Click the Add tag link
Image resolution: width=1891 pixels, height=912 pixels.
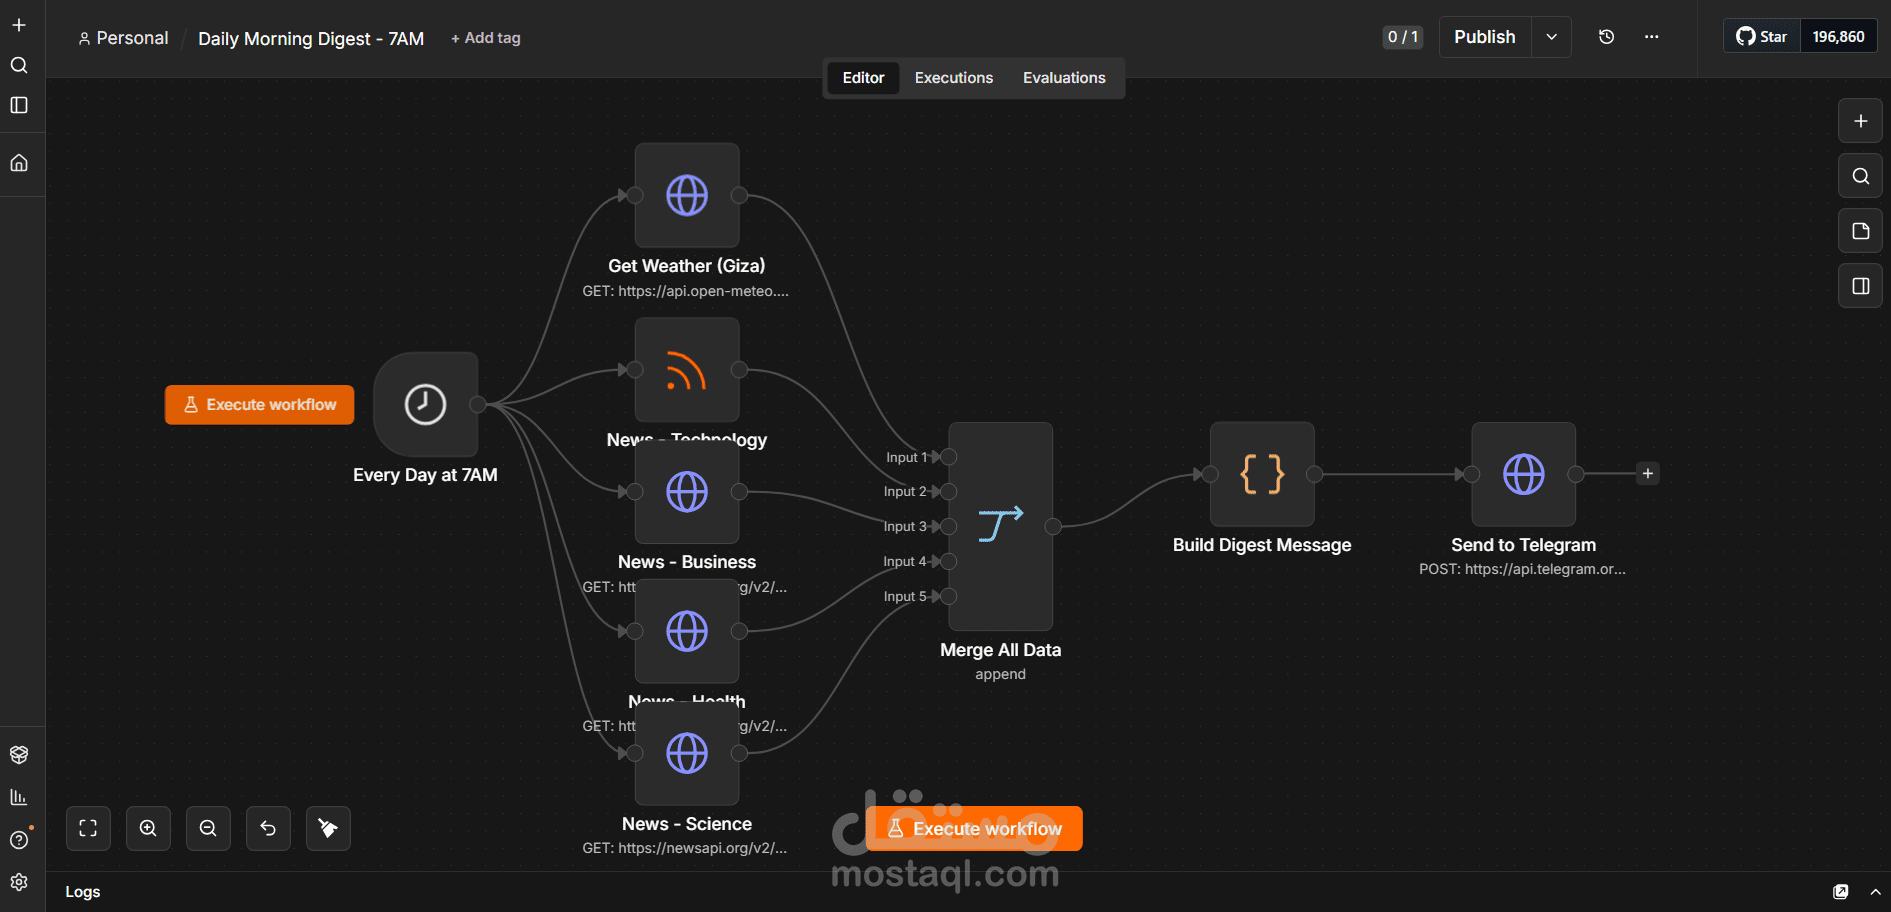[485, 38]
